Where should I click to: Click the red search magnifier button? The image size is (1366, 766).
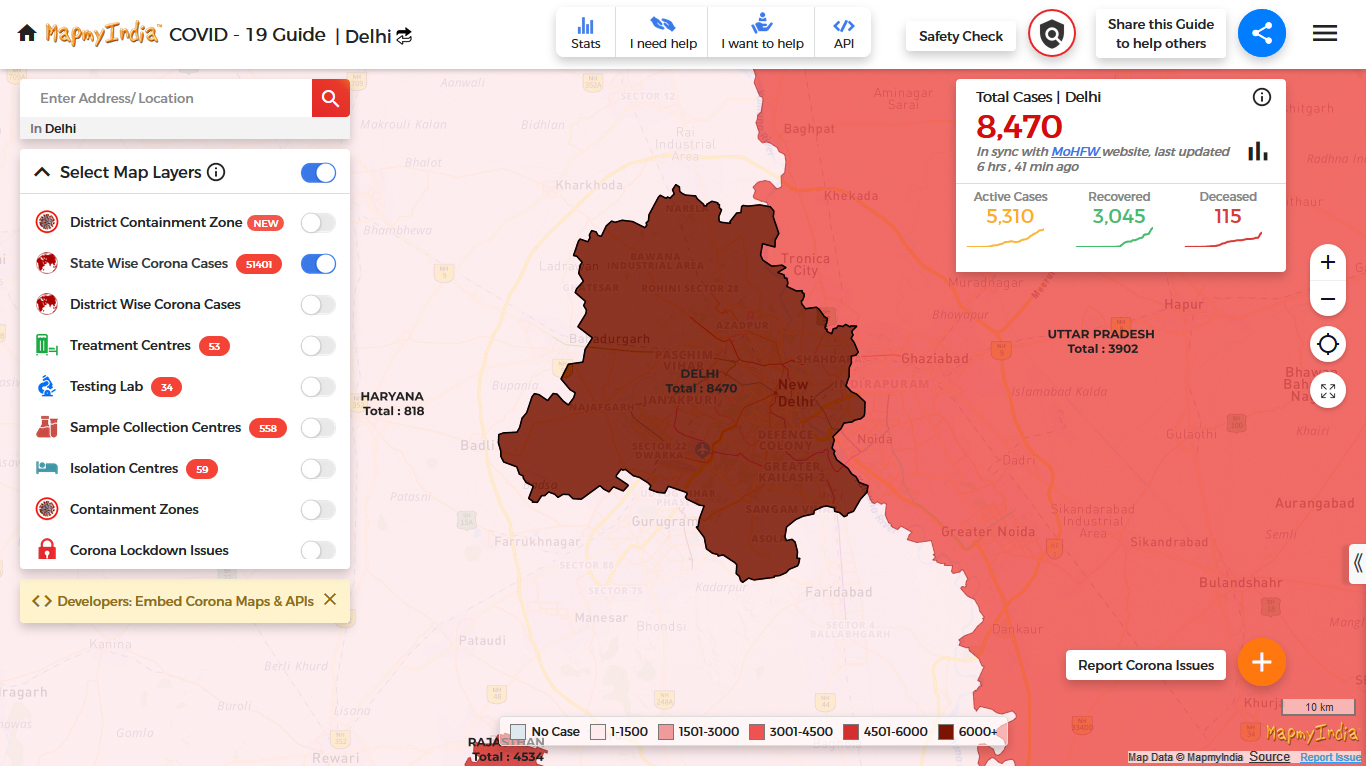pyautogui.click(x=330, y=98)
